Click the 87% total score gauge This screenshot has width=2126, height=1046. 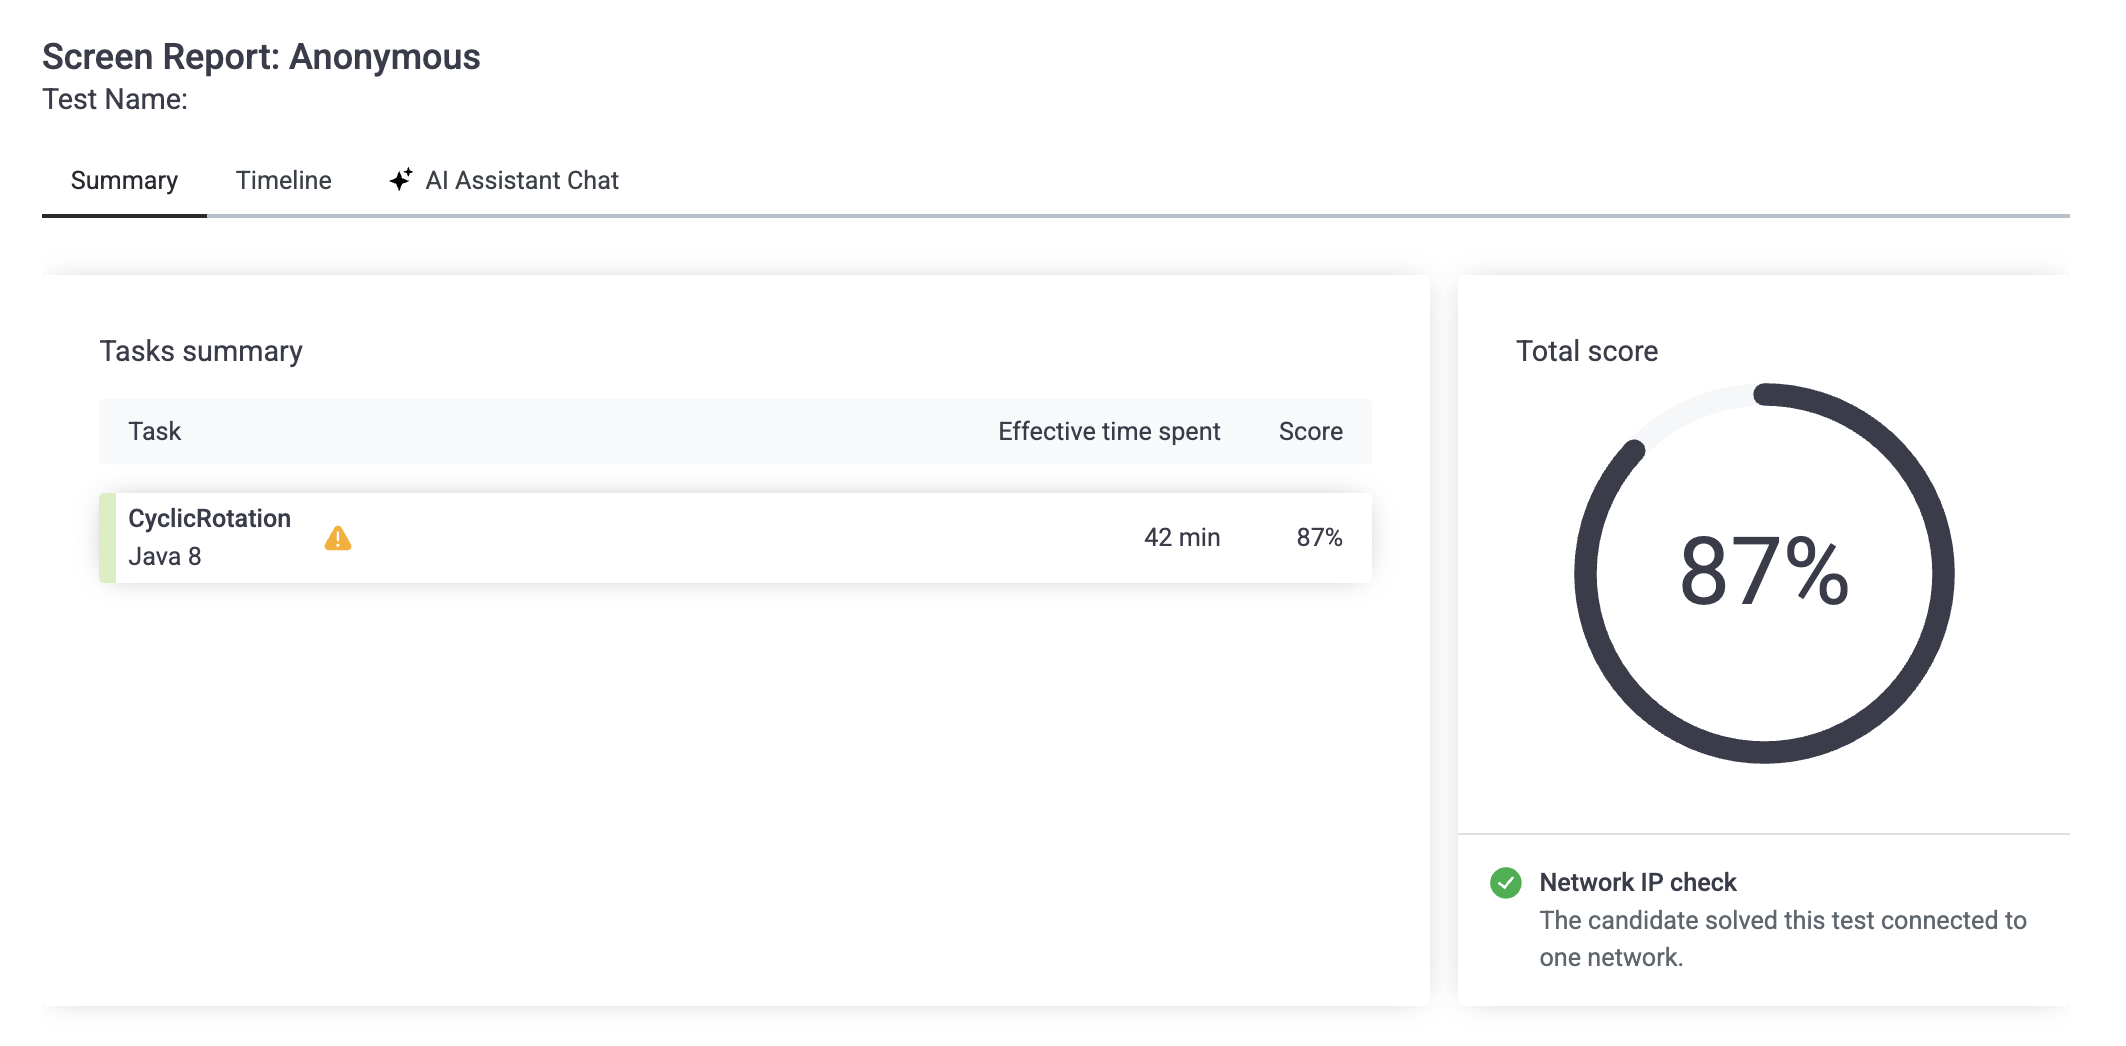(1763, 573)
